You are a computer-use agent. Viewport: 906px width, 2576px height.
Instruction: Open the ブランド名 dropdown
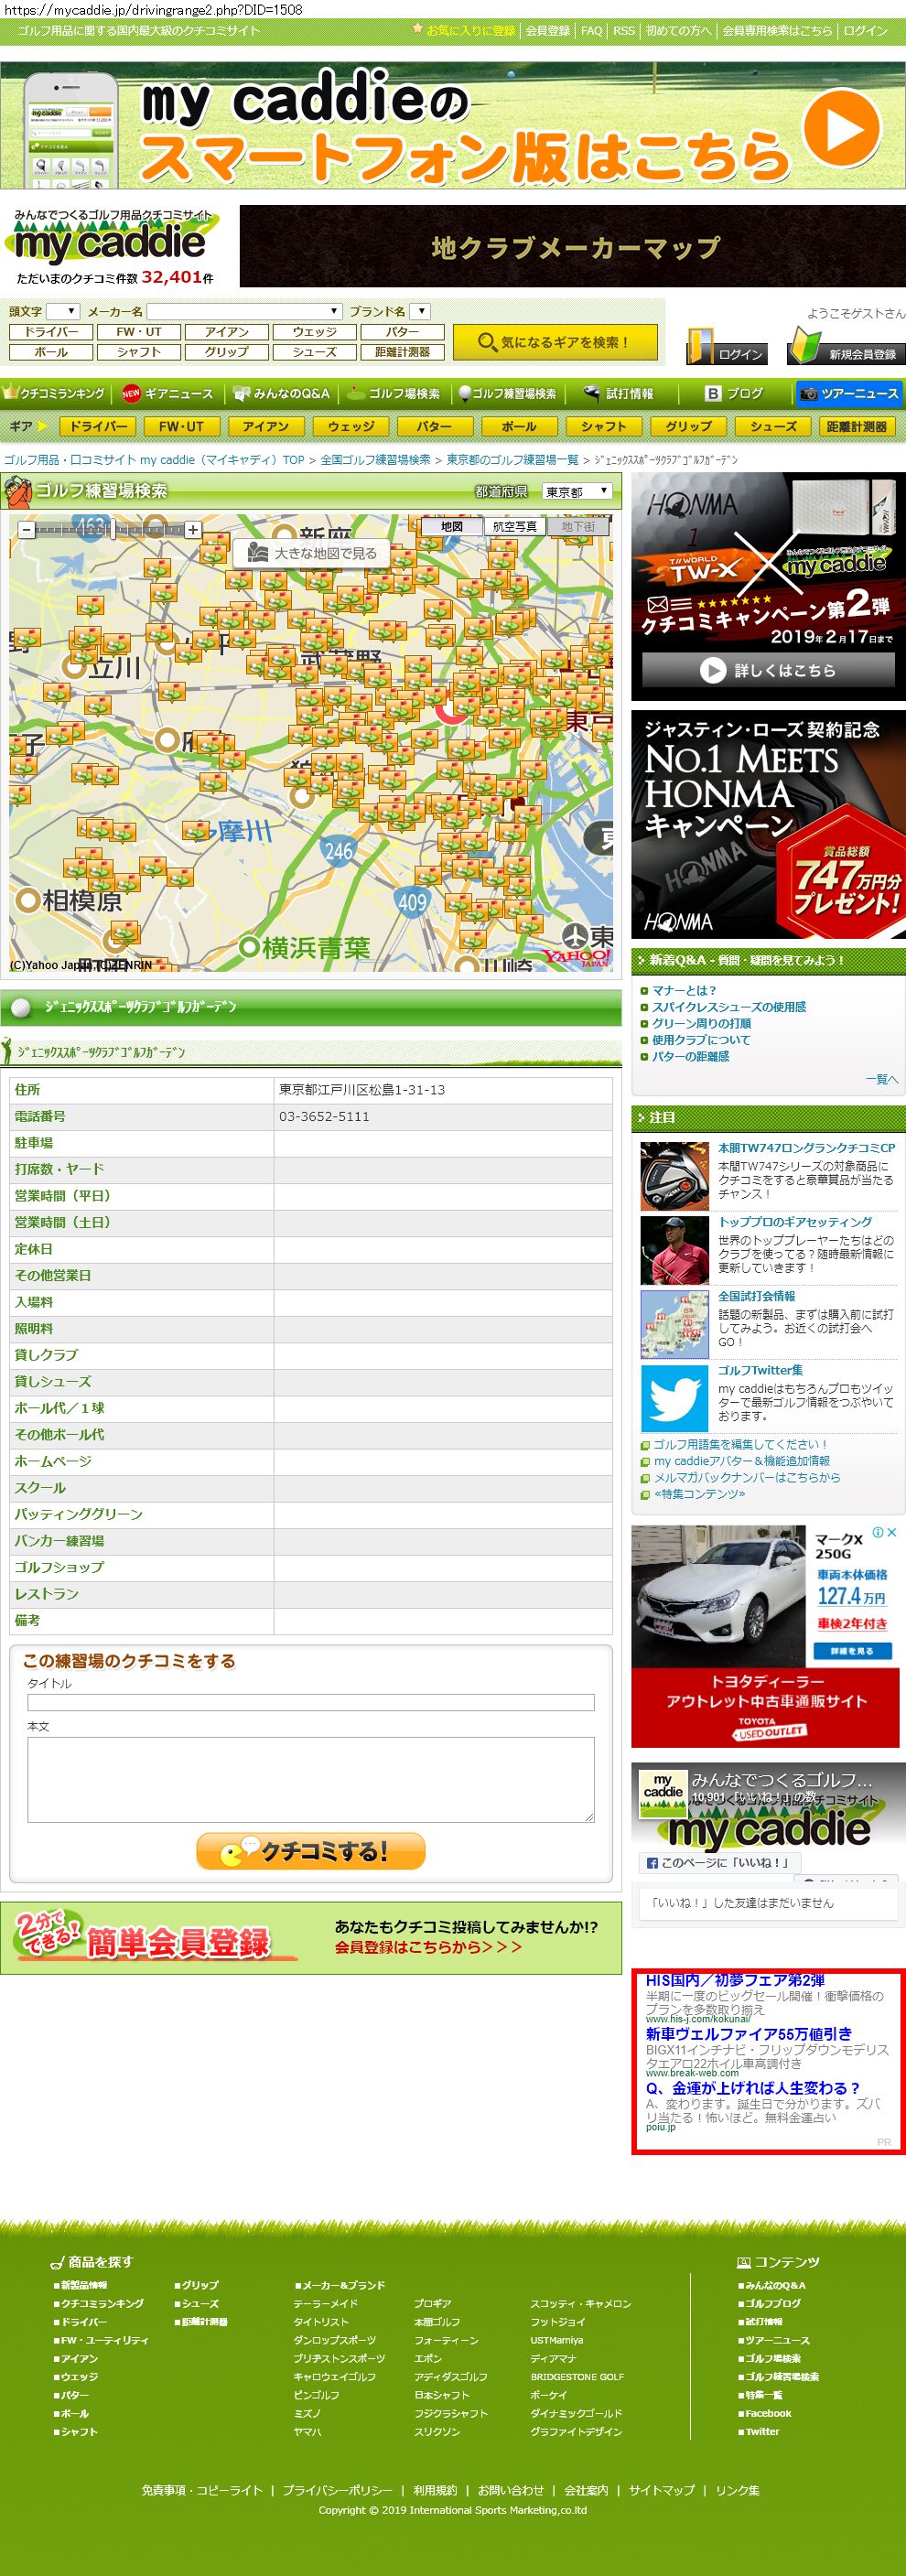420,311
